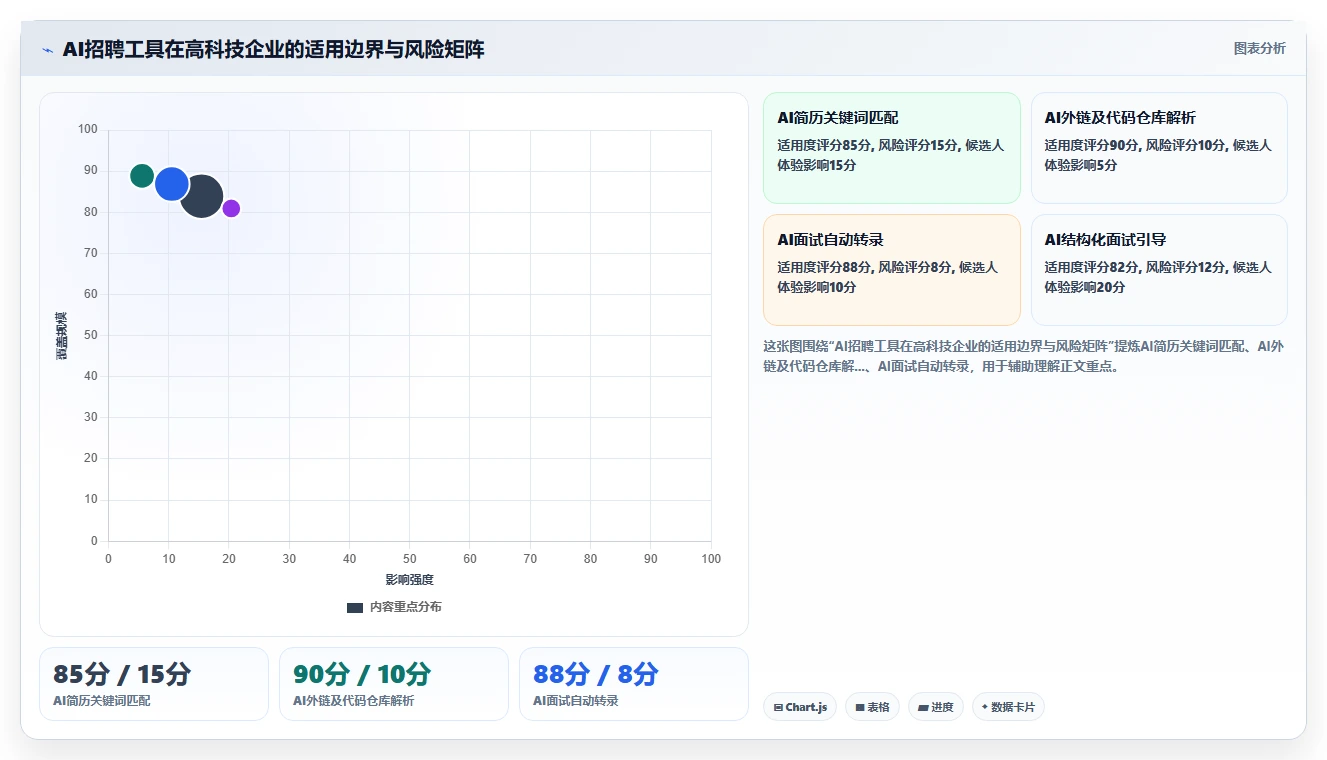
Task: Click the chart description paragraph text
Action: 1024,356
